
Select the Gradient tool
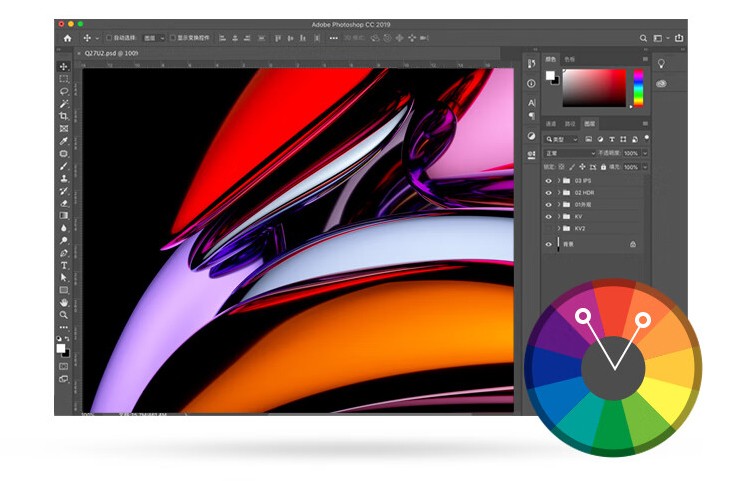pyautogui.click(x=64, y=216)
